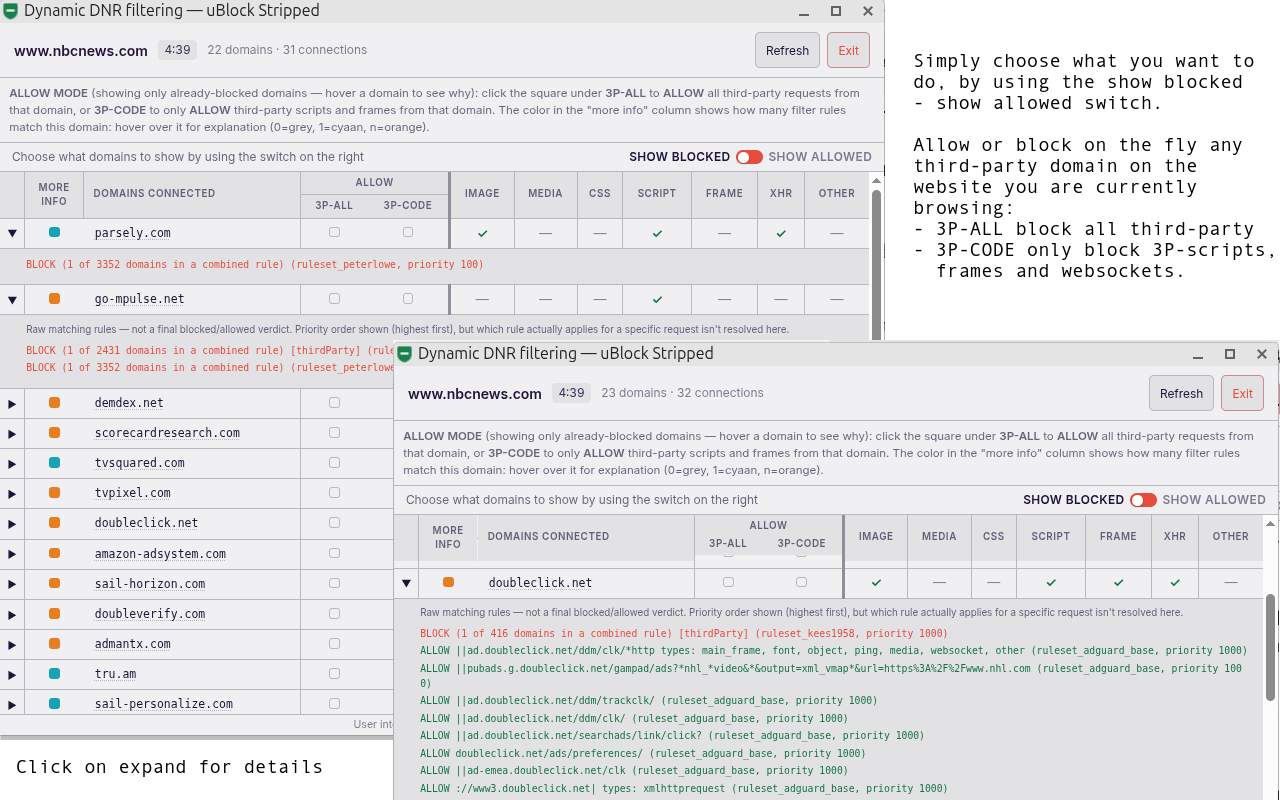Click the FRAME checkmark for doubleclick.net in the front window
The image size is (1280, 800).
tap(1118, 582)
